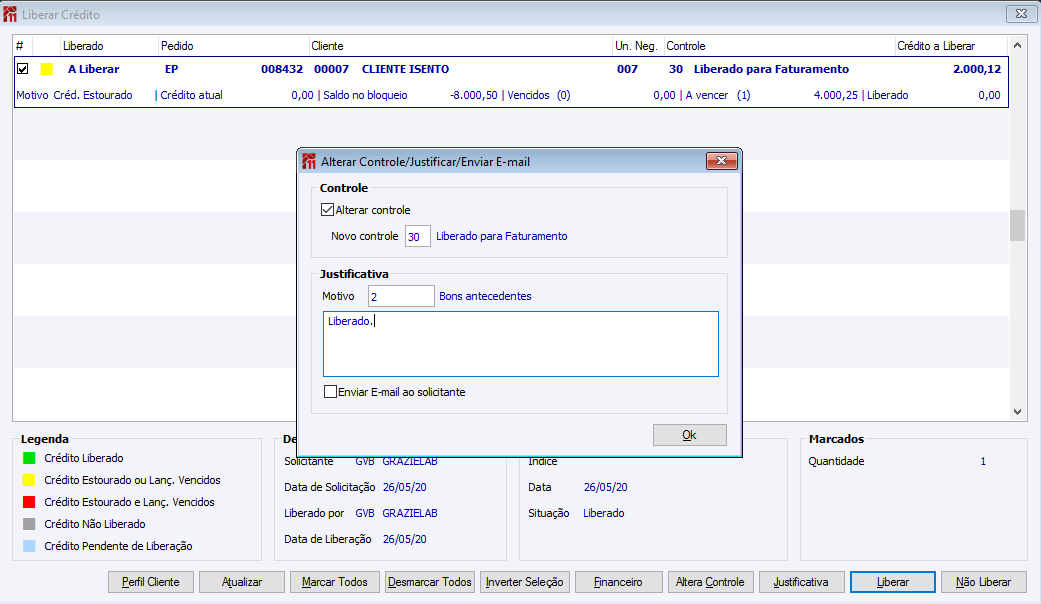
Task: Click the Crédito a Liberar column header
Action: click(951, 46)
